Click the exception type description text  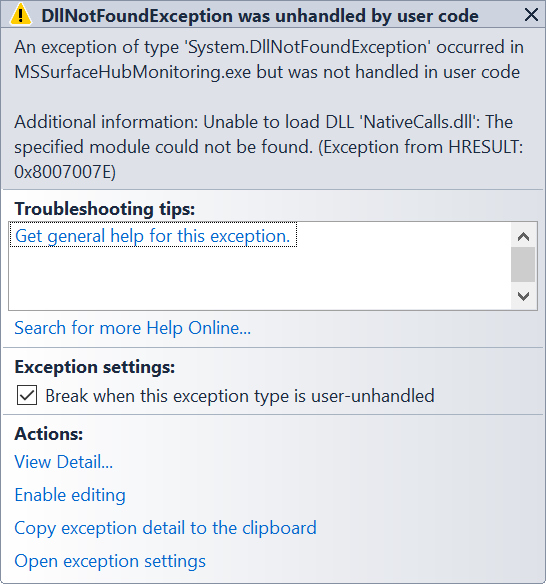pos(269,60)
